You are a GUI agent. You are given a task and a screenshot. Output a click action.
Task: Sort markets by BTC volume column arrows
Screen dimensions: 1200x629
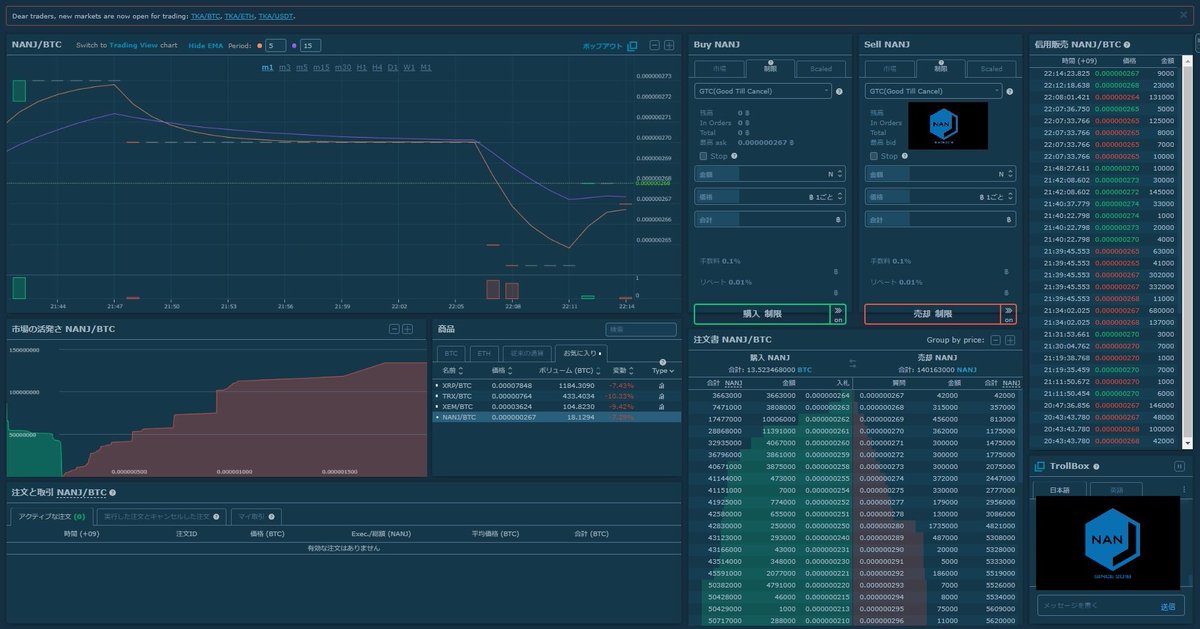pyautogui.click(x=599, y=371)
